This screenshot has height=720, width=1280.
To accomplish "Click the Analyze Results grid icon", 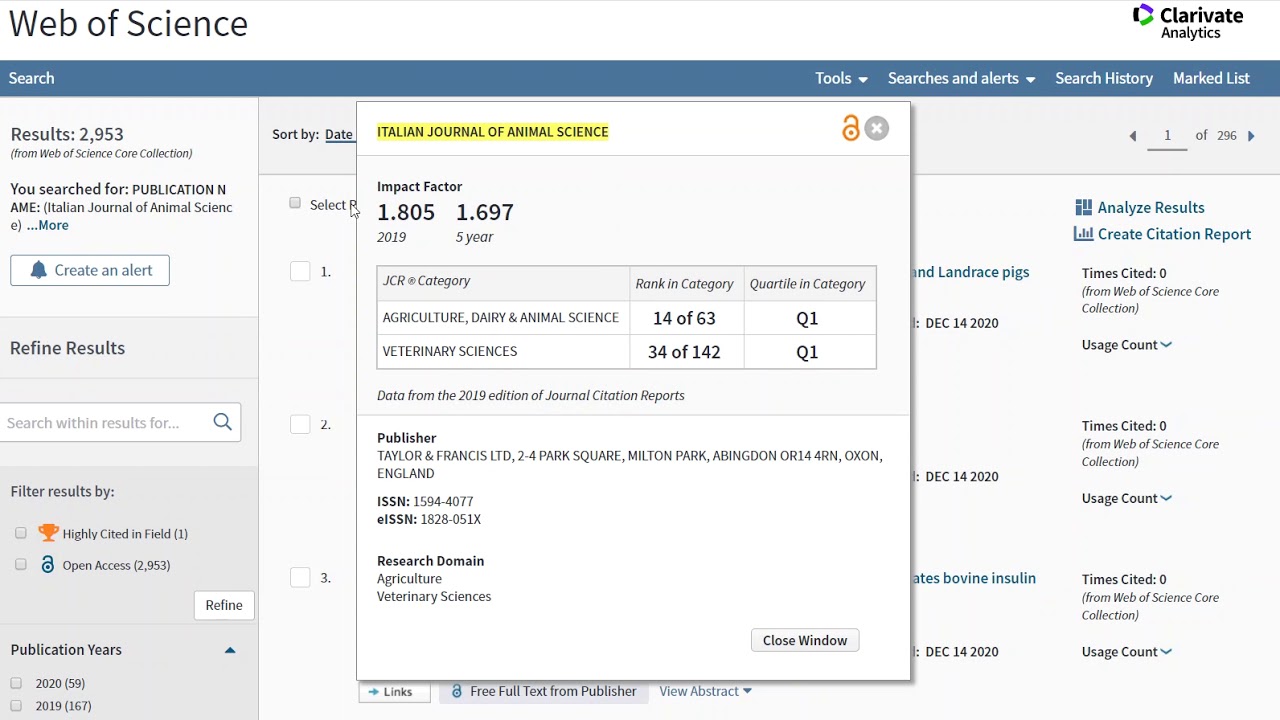I will coord(1083,207).
